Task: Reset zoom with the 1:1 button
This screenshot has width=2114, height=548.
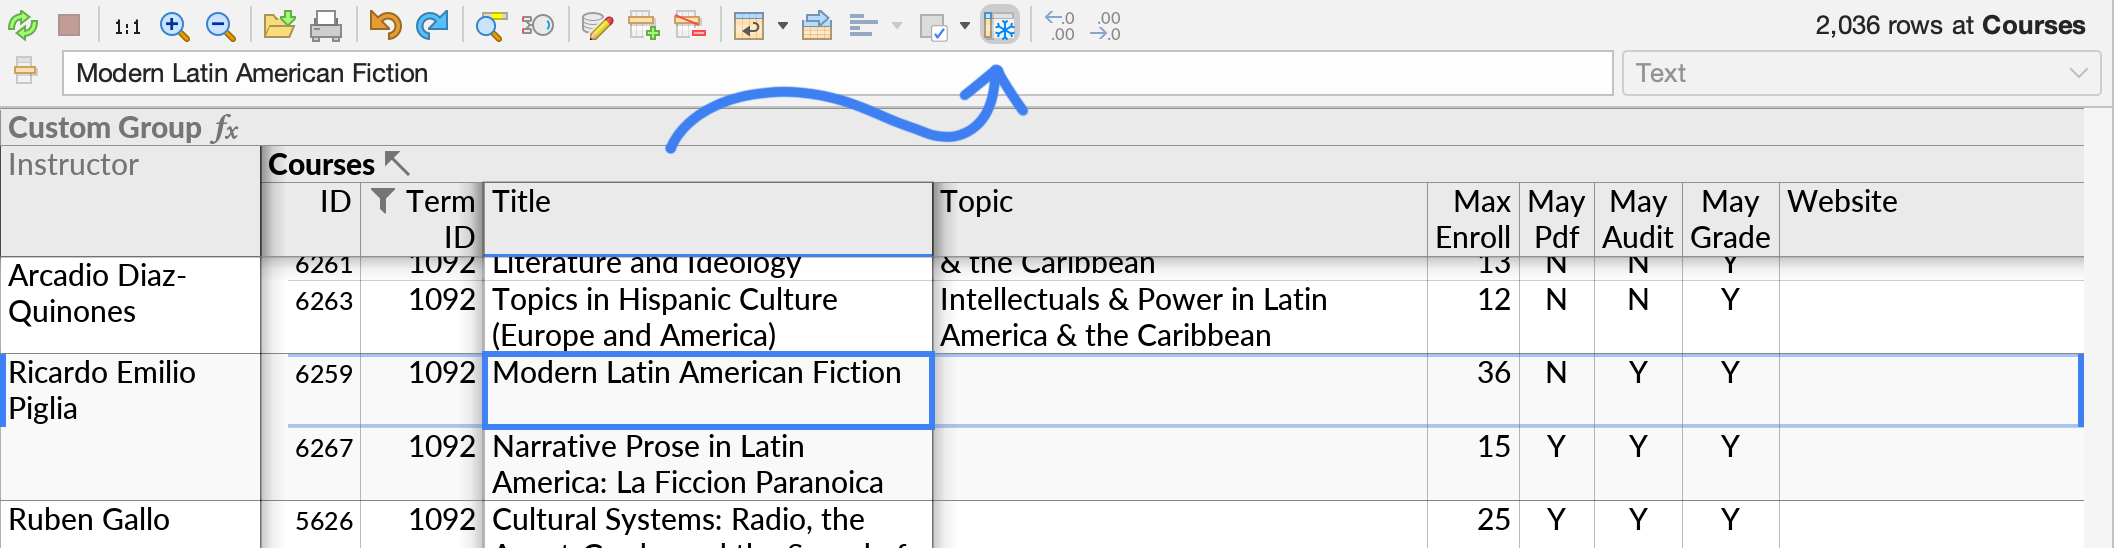Action: (x=127, y=26)
